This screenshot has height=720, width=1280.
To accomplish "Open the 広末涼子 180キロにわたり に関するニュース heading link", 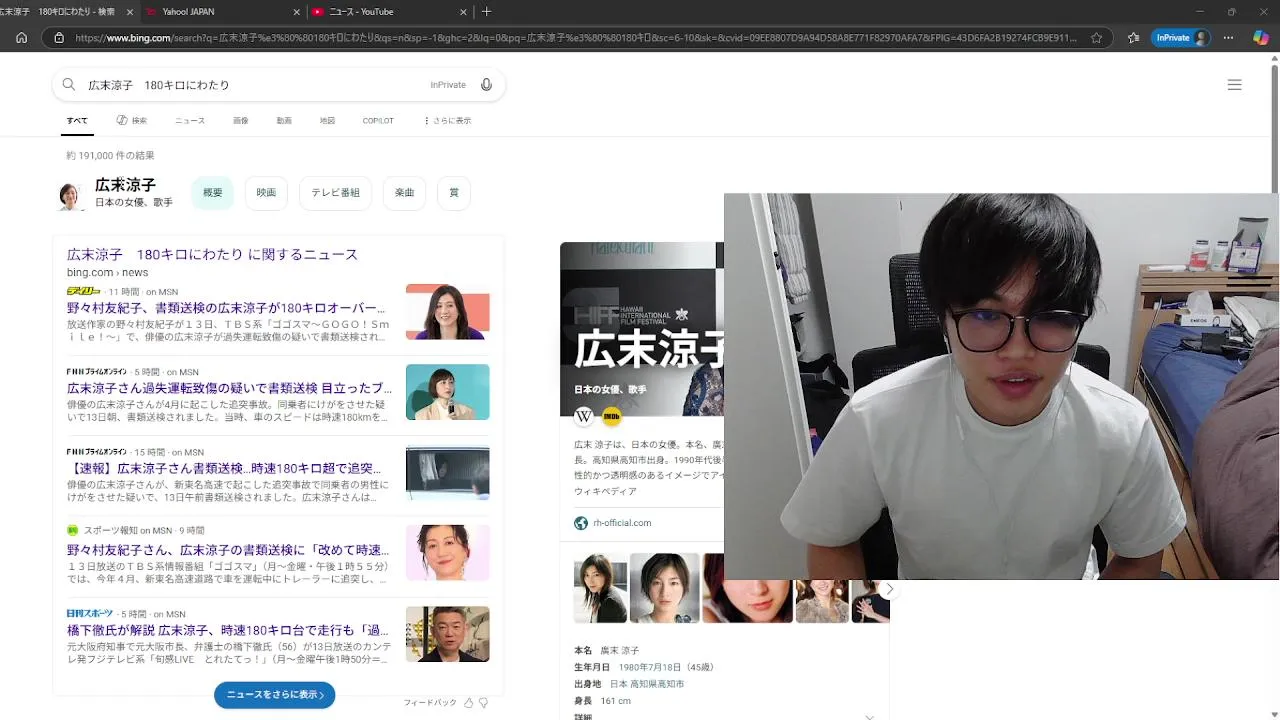I will click(212, 255).
